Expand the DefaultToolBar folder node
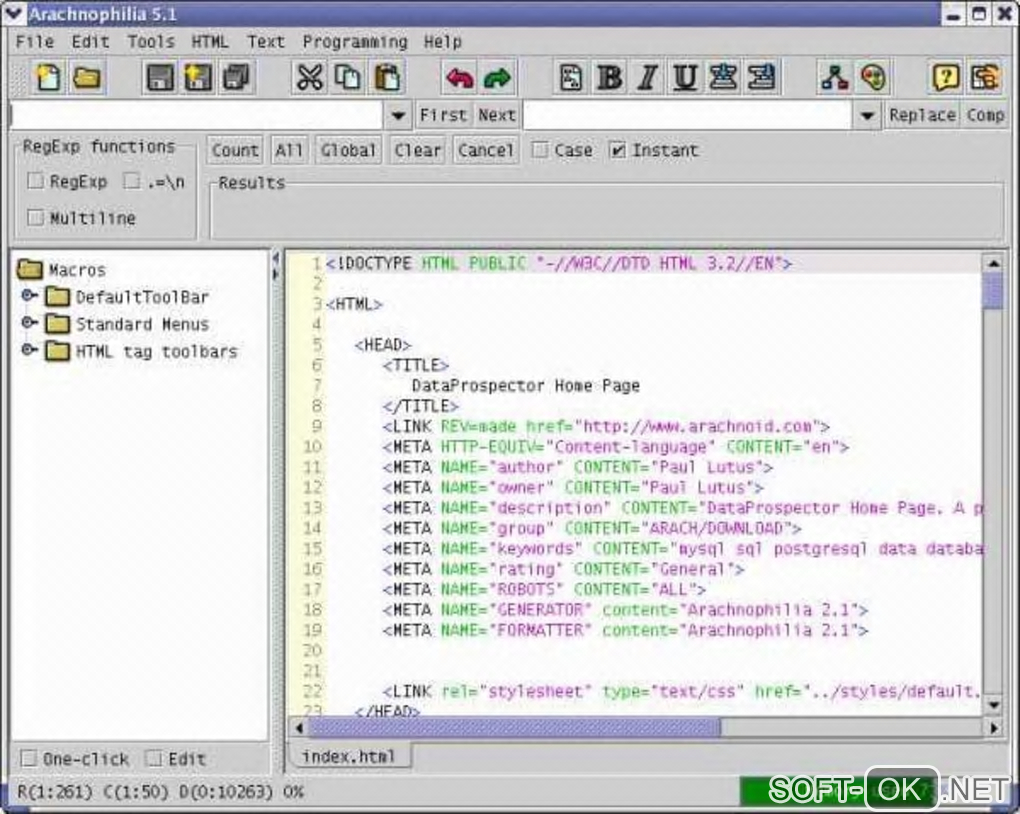The image size is (1020, 814). click(x=29, y=295)
